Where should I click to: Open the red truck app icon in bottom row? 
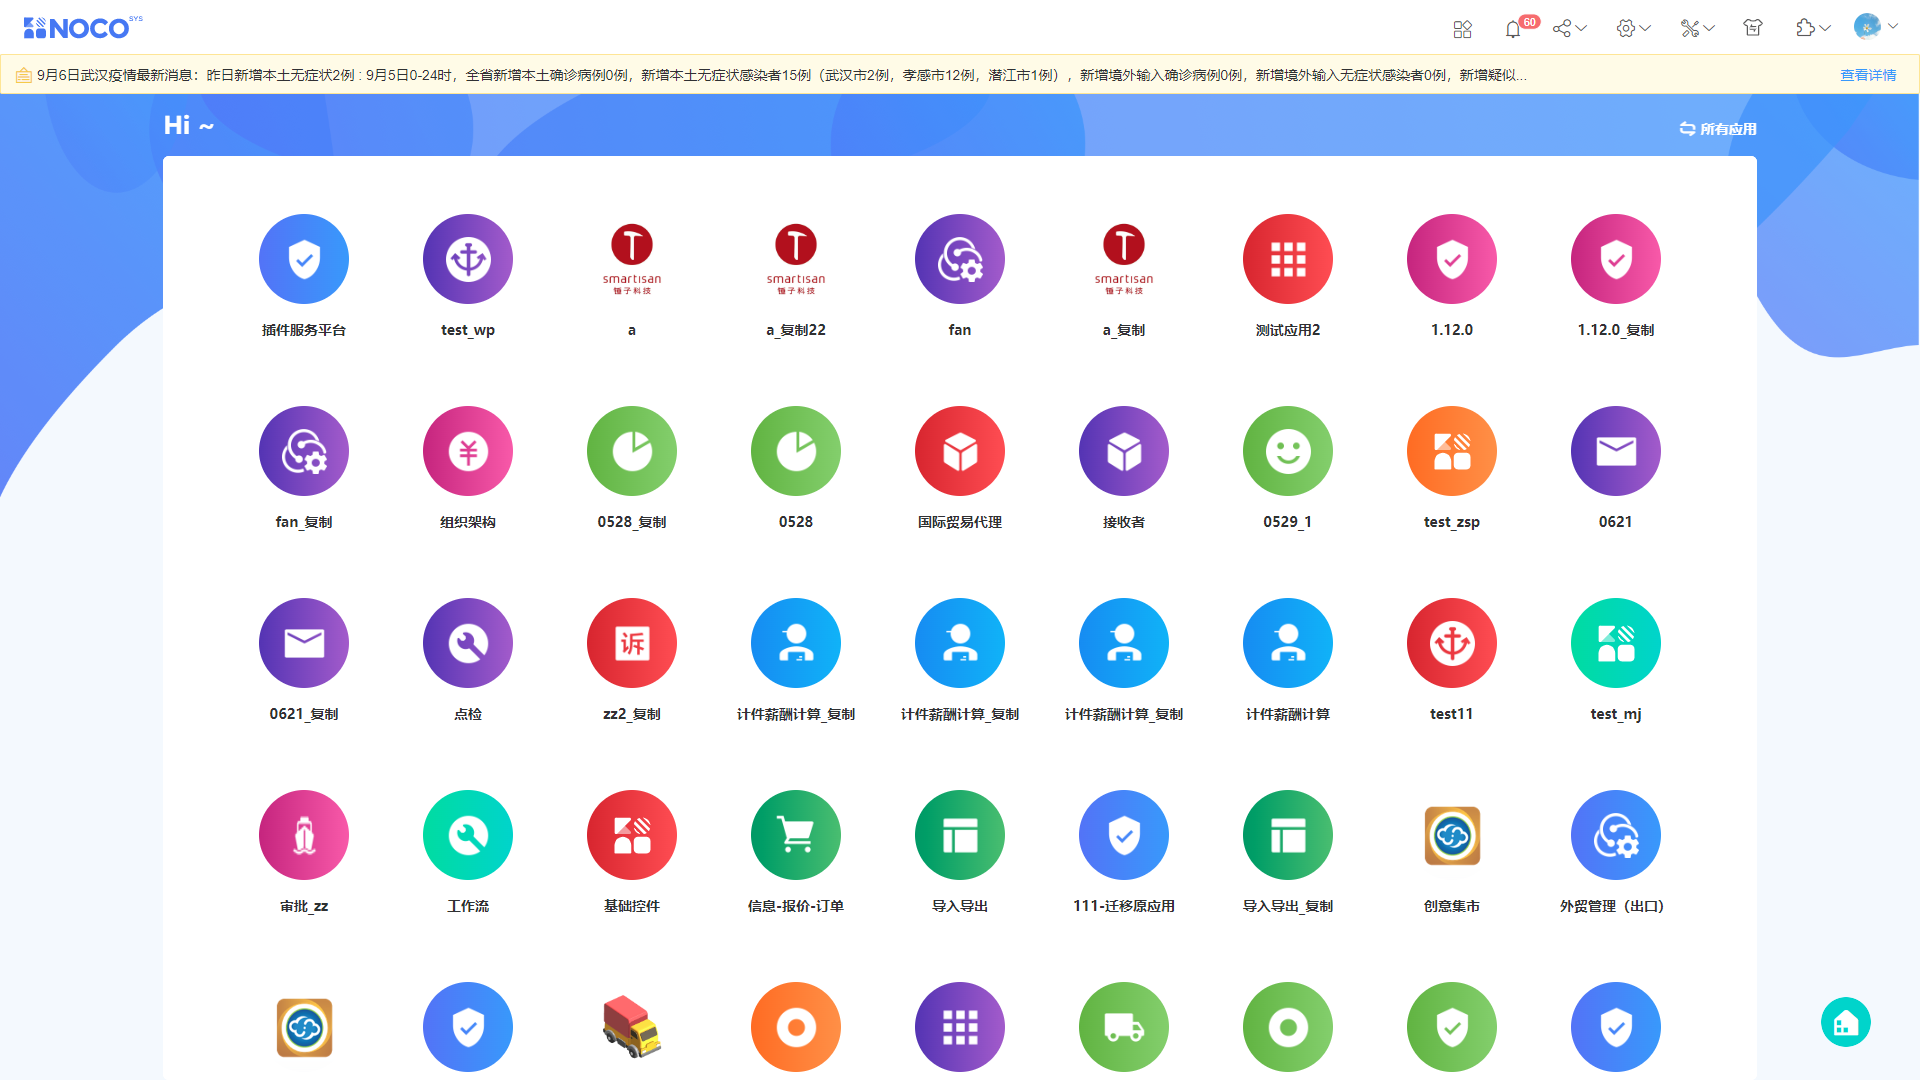click(x=632, y=1027)
